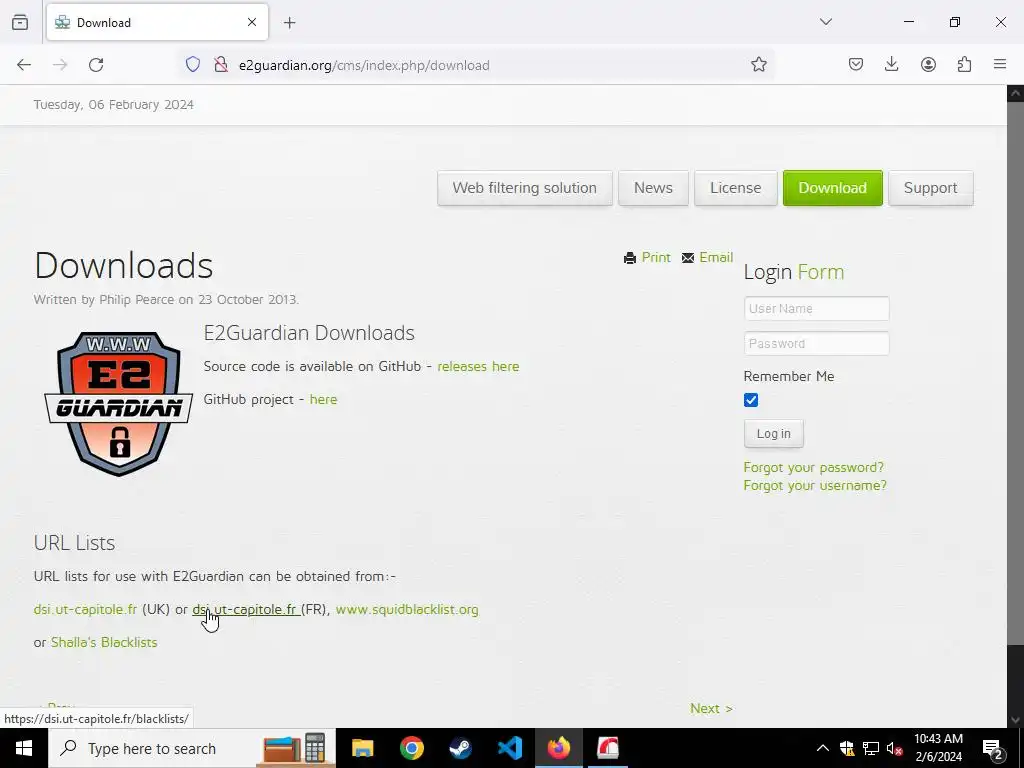Focus the User Name input field
The width and height of the screenshot is (1024, 768).
[816, 308]
